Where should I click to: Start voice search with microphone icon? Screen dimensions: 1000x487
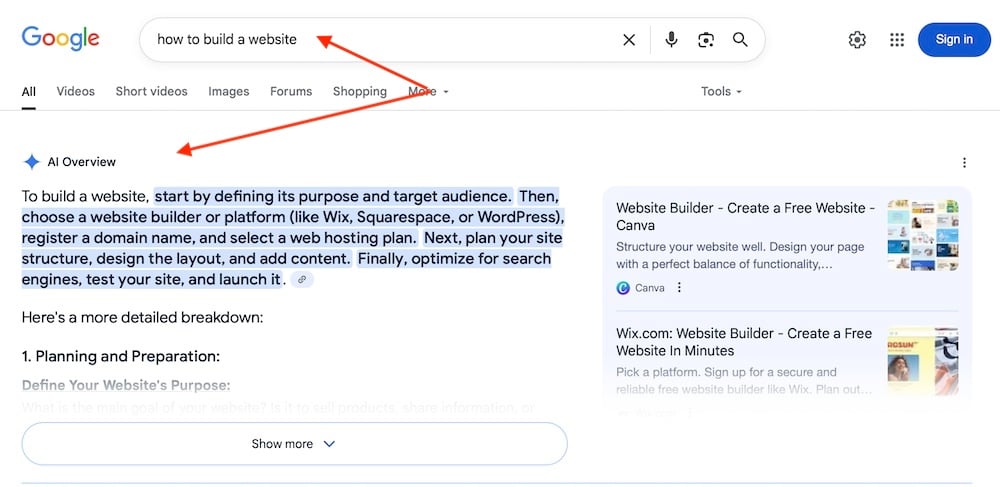pyautogui.click(x=671, y=40)
